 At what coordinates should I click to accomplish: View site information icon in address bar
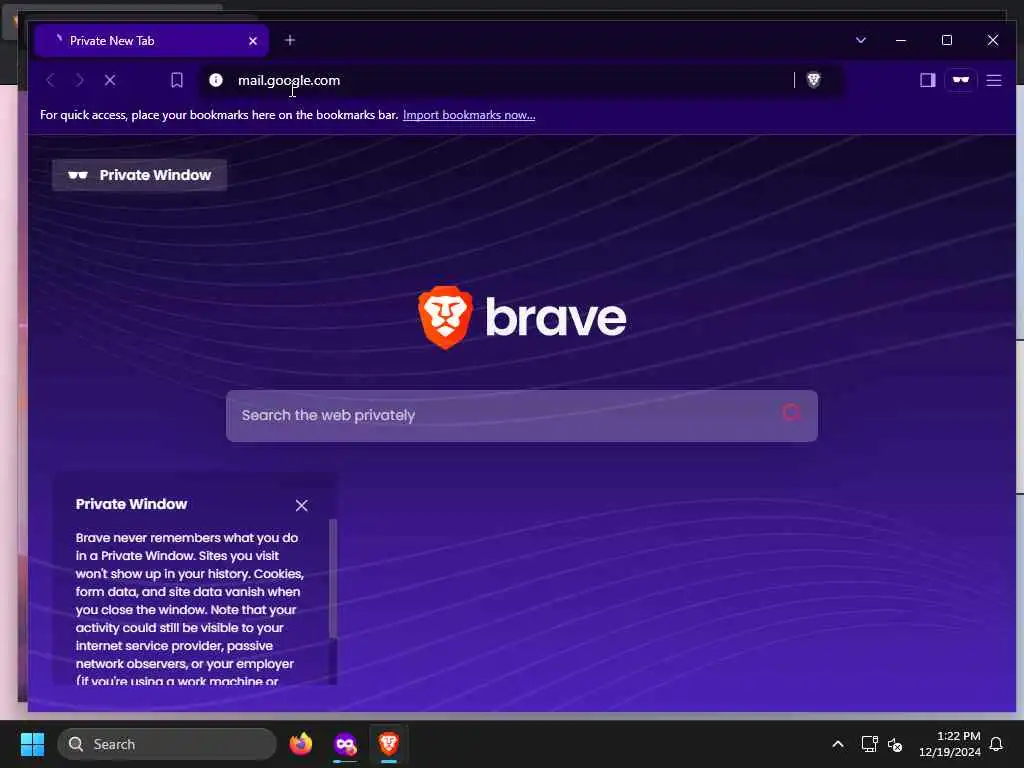tap(216, 80)
